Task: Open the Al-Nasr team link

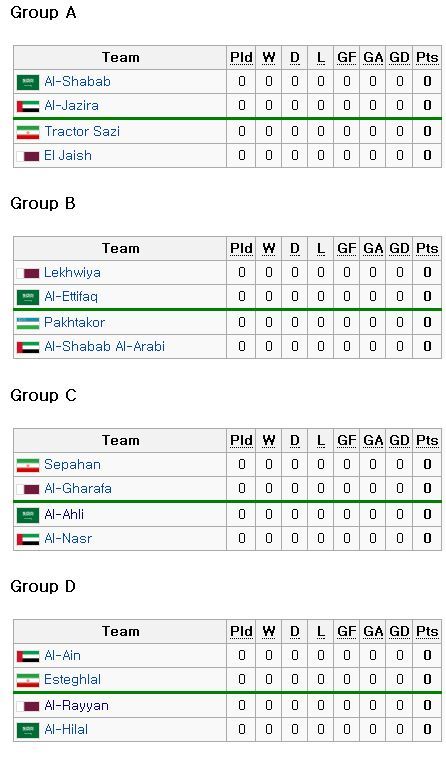Action: click(68, 538)
